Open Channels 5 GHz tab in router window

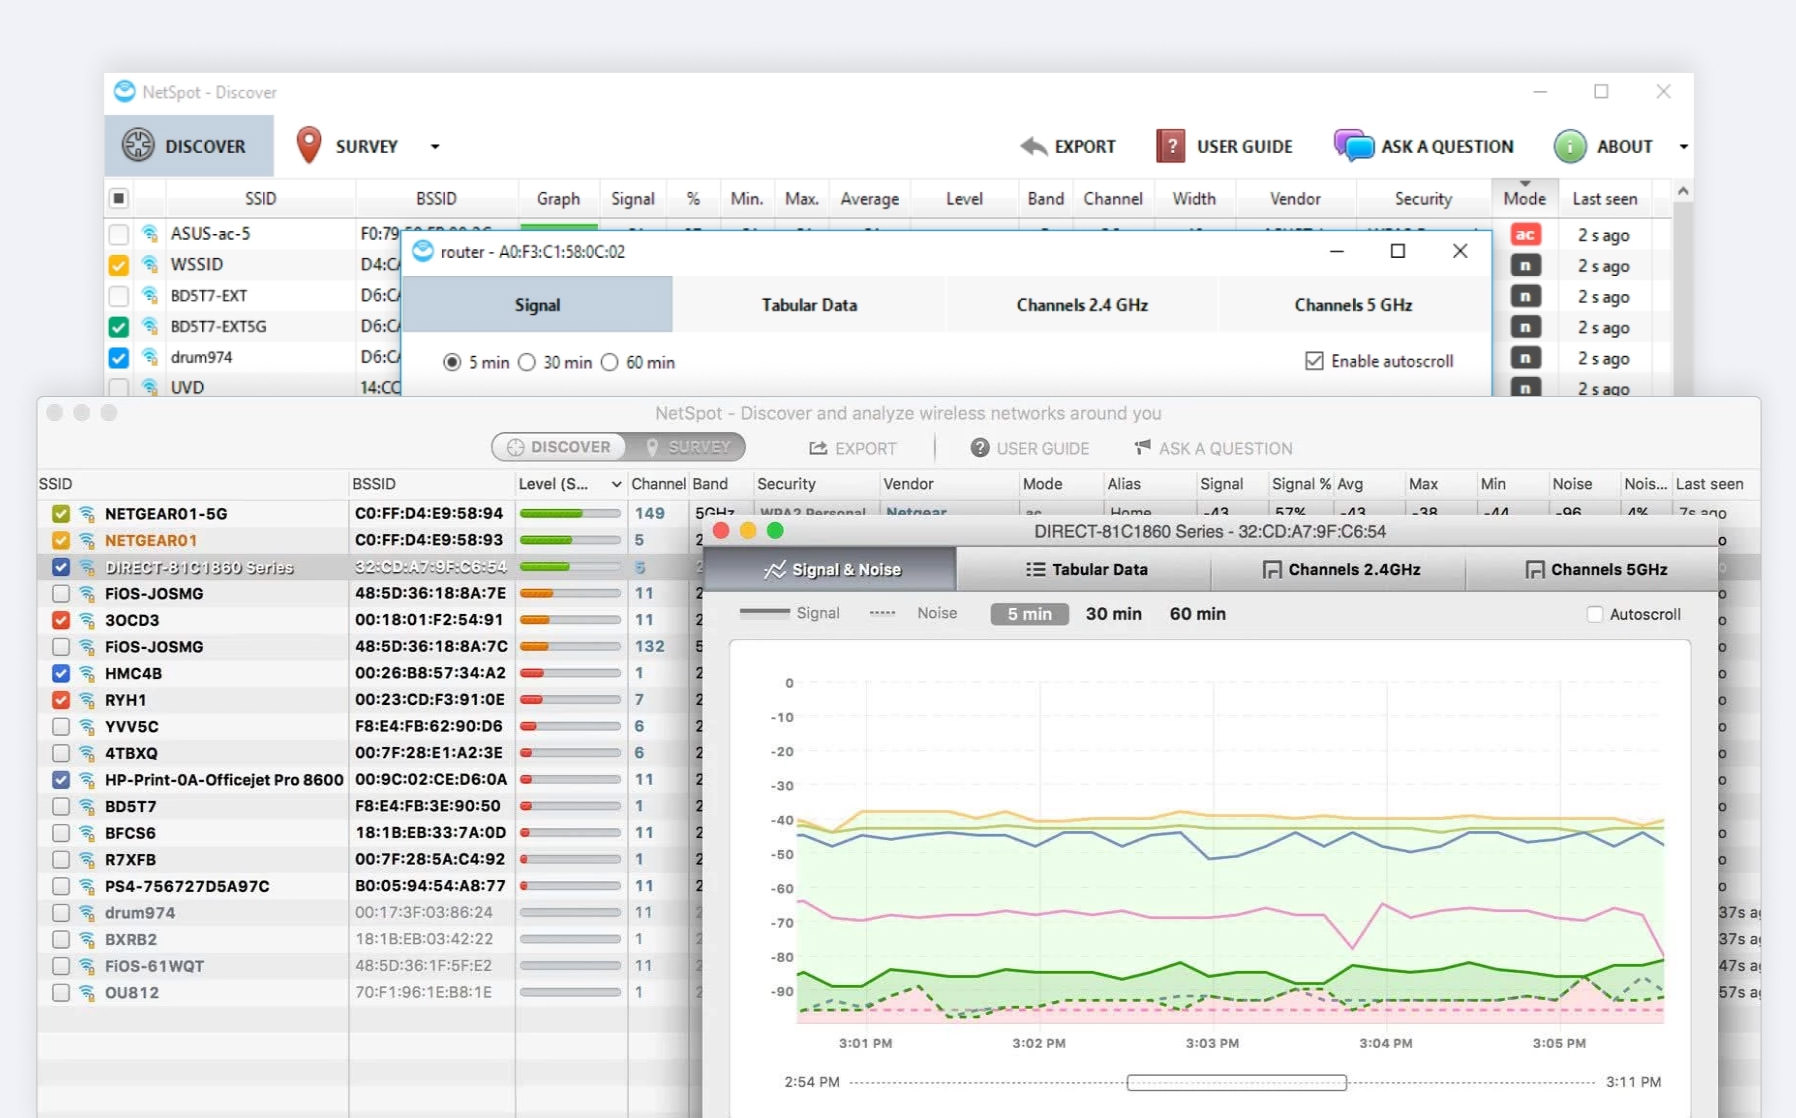[1354, 304]
